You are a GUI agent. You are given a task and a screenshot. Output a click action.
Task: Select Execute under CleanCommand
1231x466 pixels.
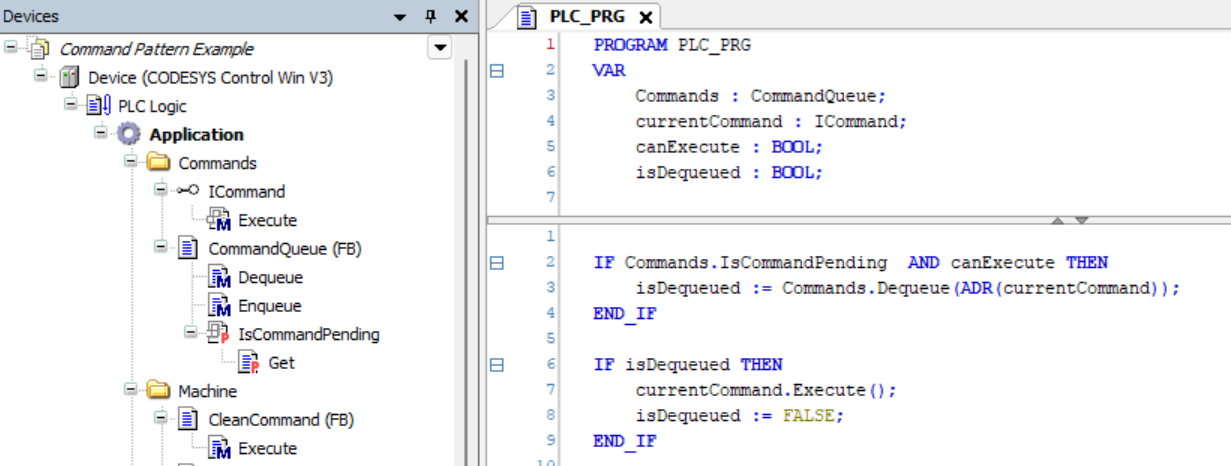(x=267, y=448)
